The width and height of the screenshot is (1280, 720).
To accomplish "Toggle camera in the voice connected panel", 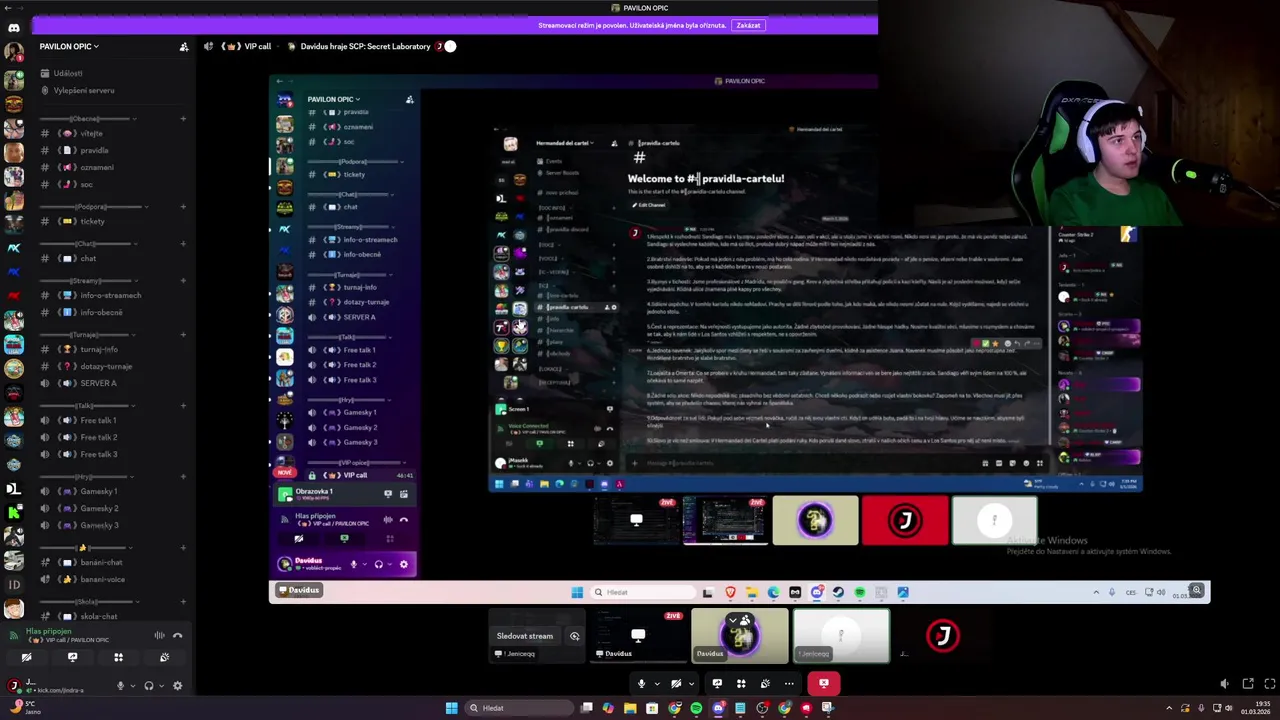I will tap(26, 657).
